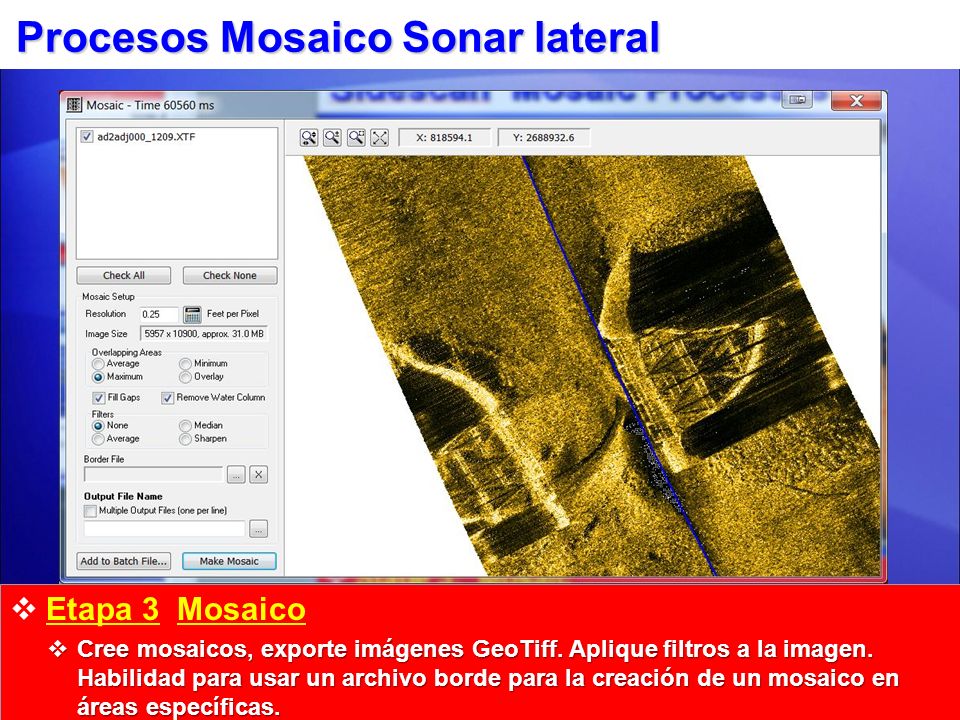The height and width of the screenshot is (720, 960).
Task: Click the Mosaic window title icon
Action: [74, 105]
